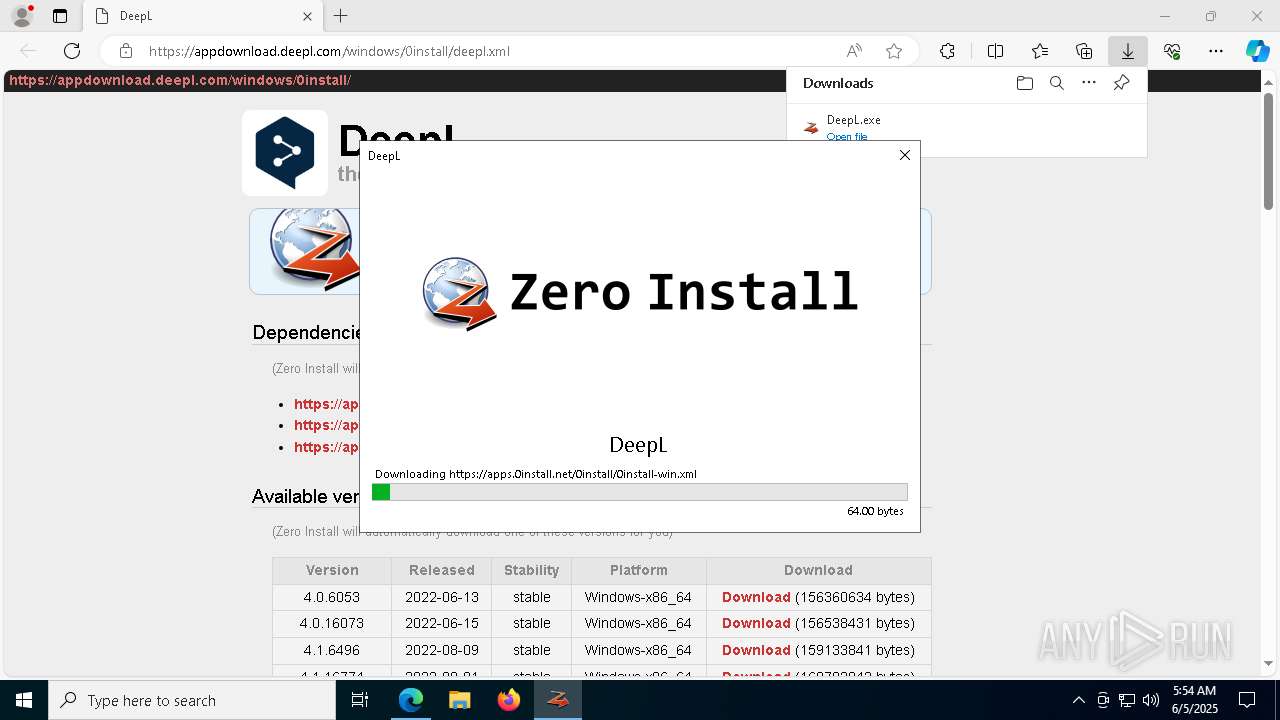The image size is (1280, 720).
Task: Open Edge Settings and more menu
Action: click(x=1216, y=51)
